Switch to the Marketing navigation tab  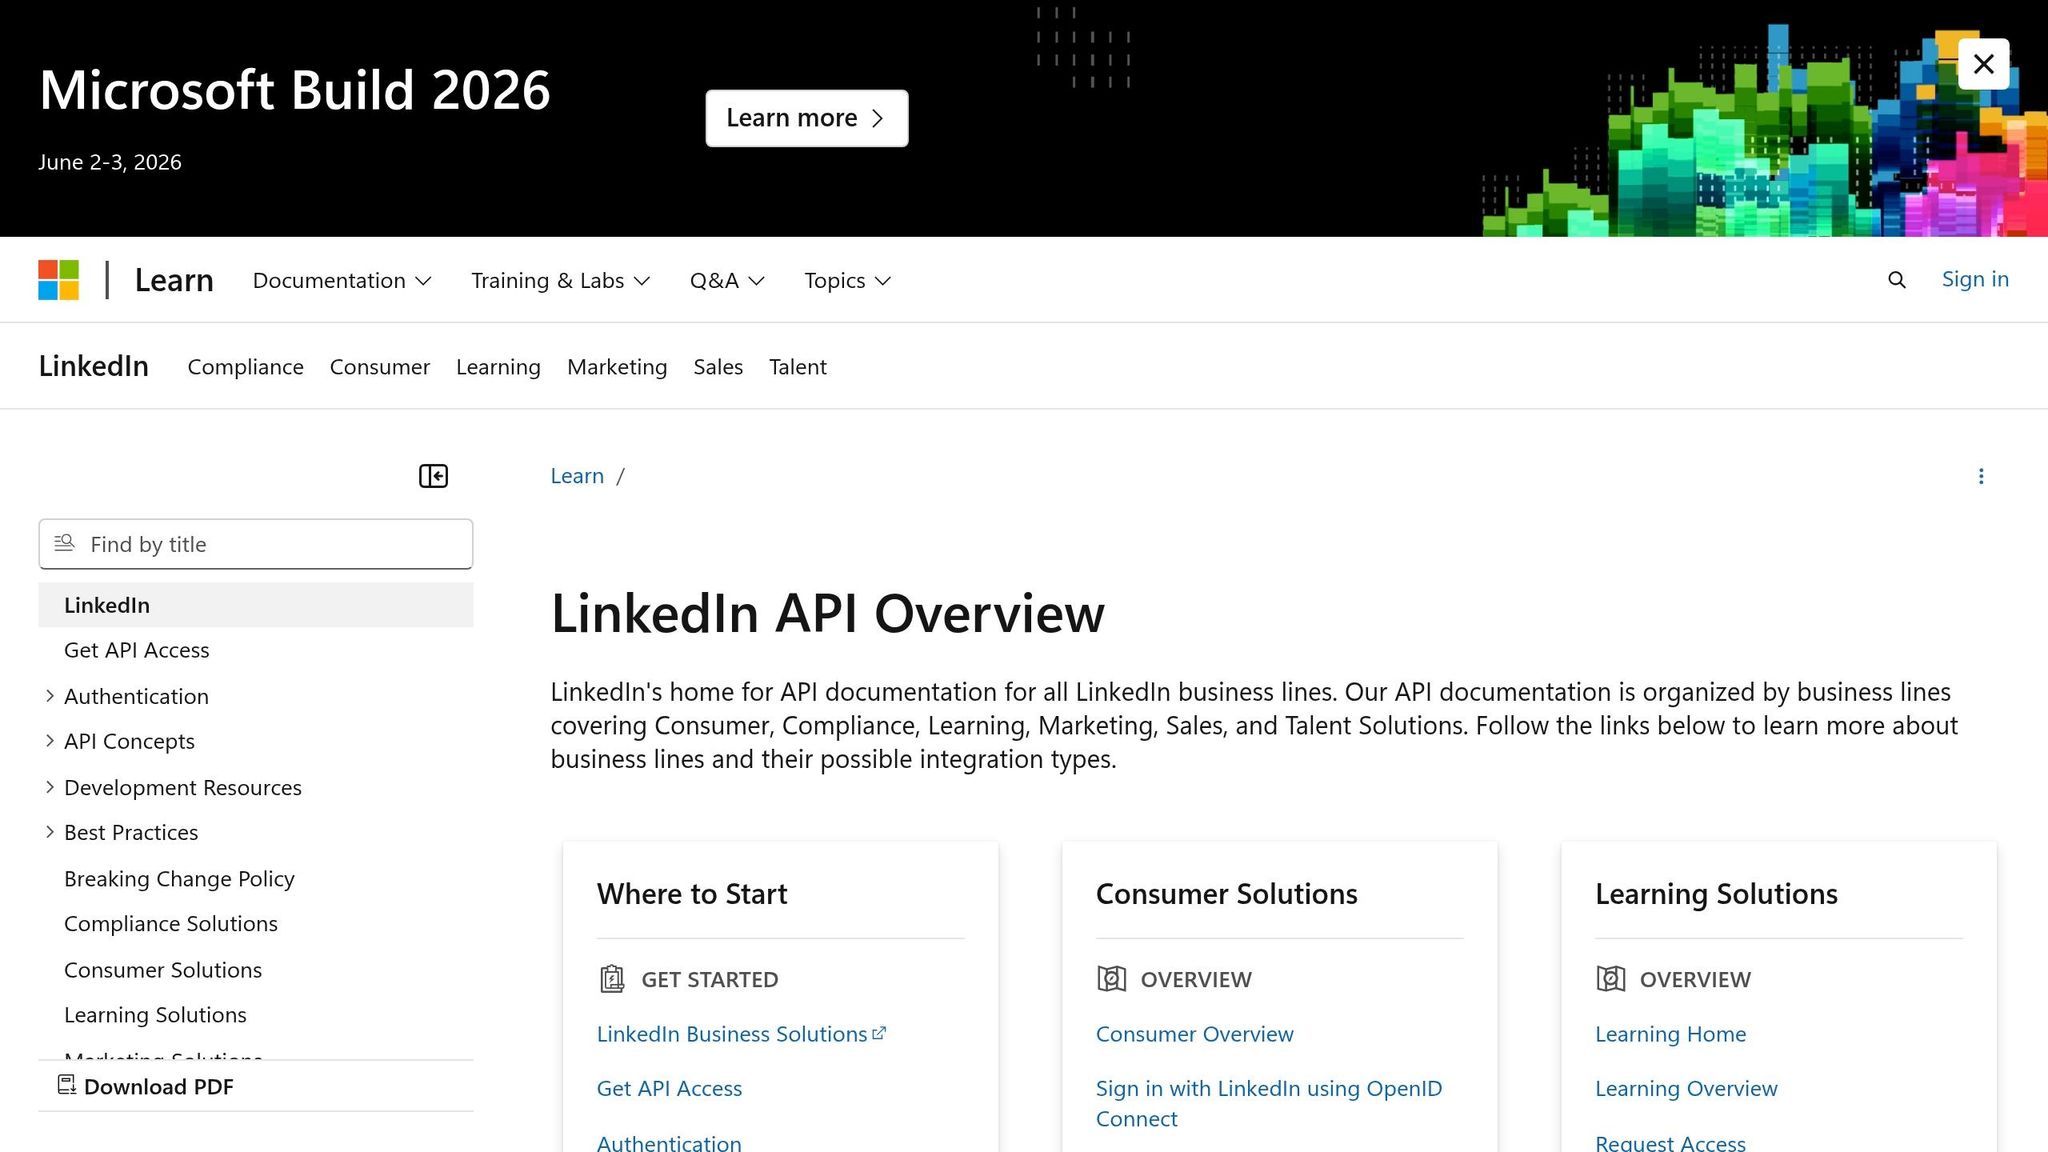(x=617, y=366)
